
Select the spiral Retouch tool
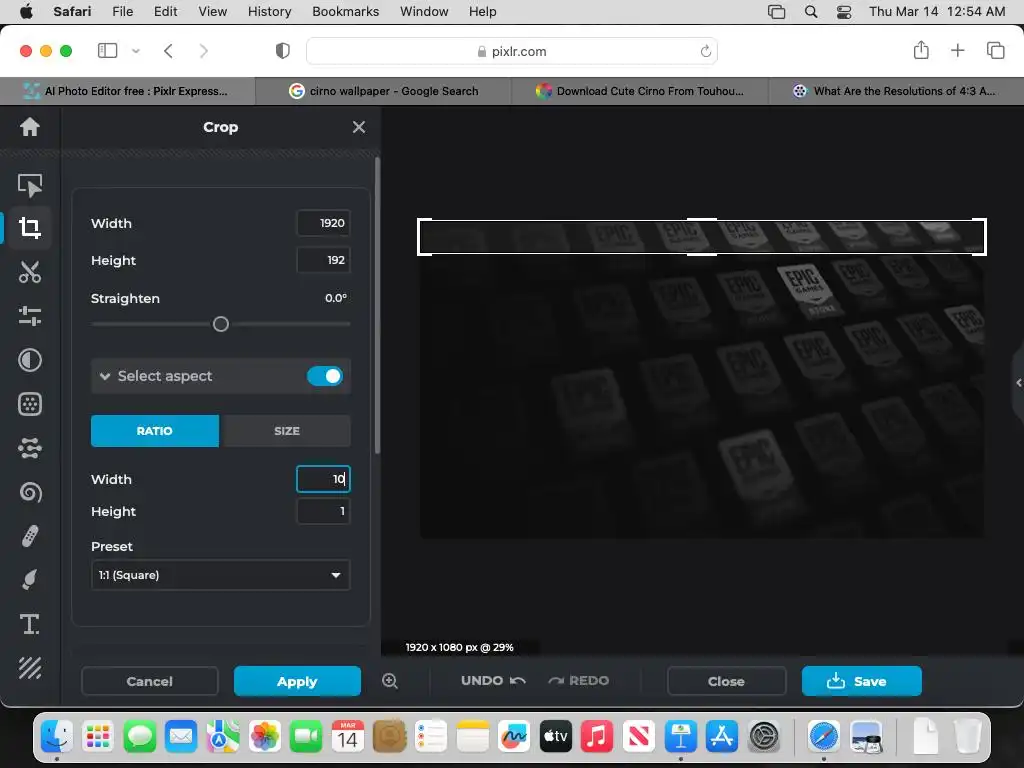pos(29,492)
